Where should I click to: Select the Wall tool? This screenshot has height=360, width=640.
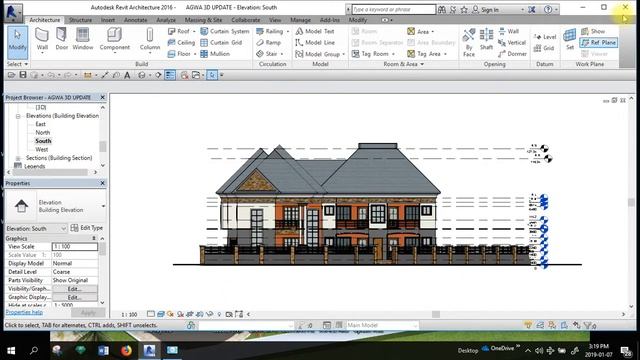[42, 40]
